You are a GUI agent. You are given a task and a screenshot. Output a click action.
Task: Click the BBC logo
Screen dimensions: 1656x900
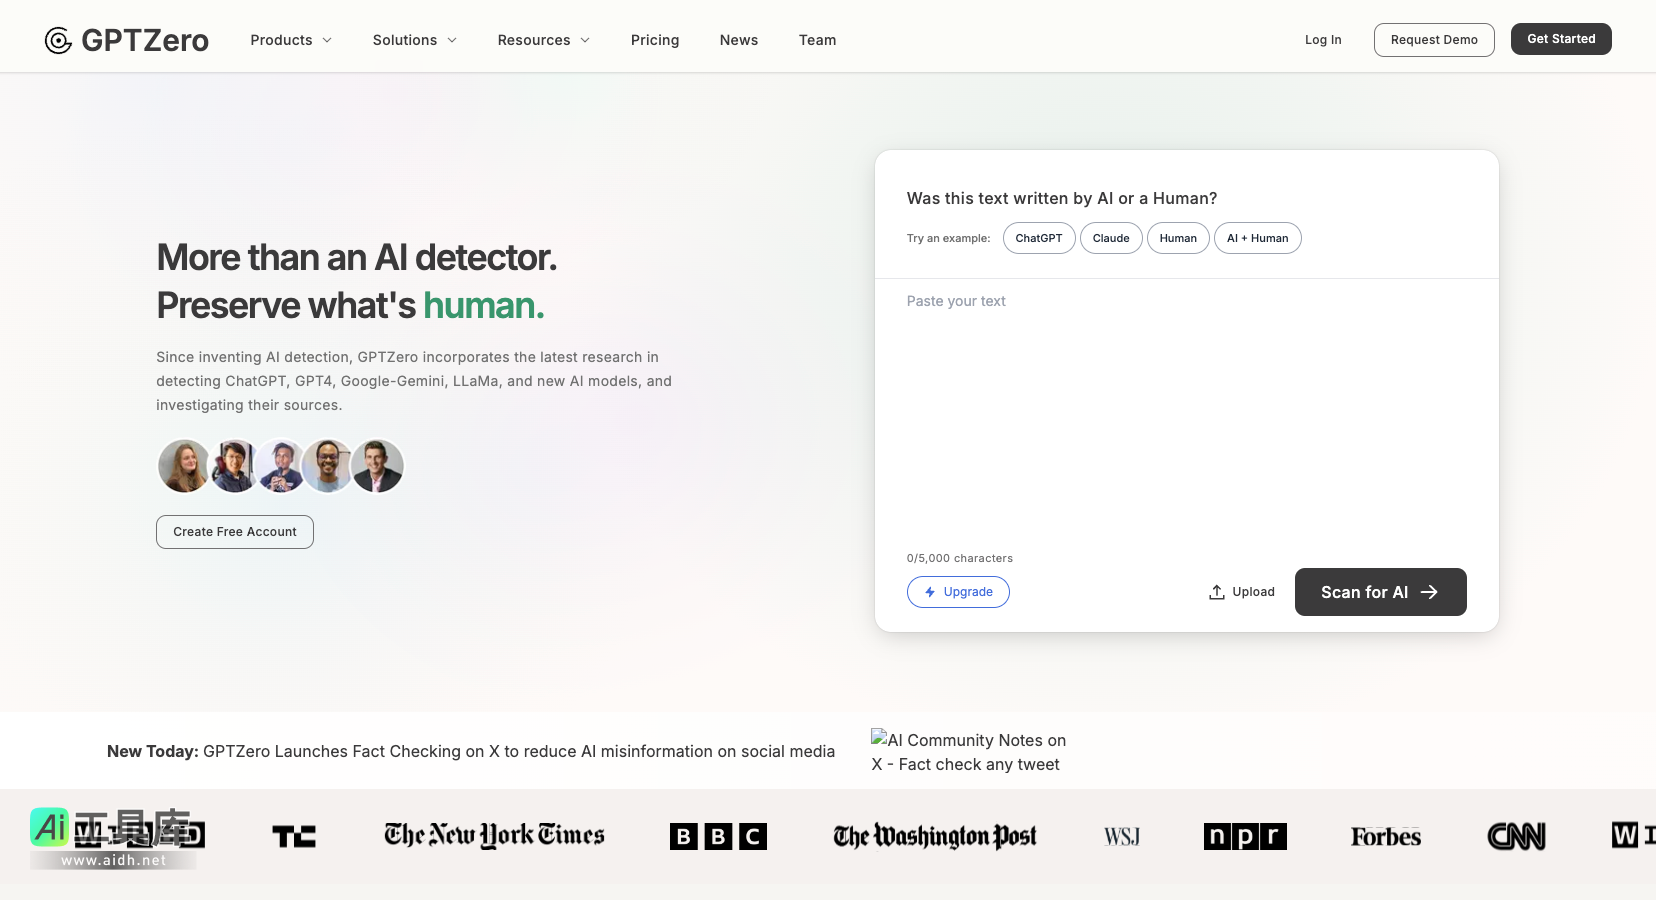click(718, 836)
